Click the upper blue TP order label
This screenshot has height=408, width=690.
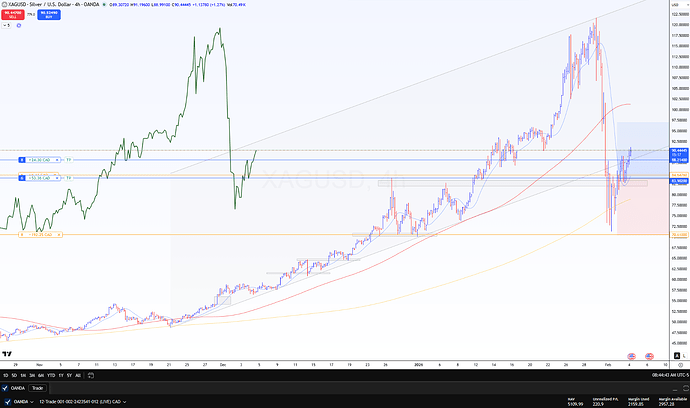tap(68, 160)
